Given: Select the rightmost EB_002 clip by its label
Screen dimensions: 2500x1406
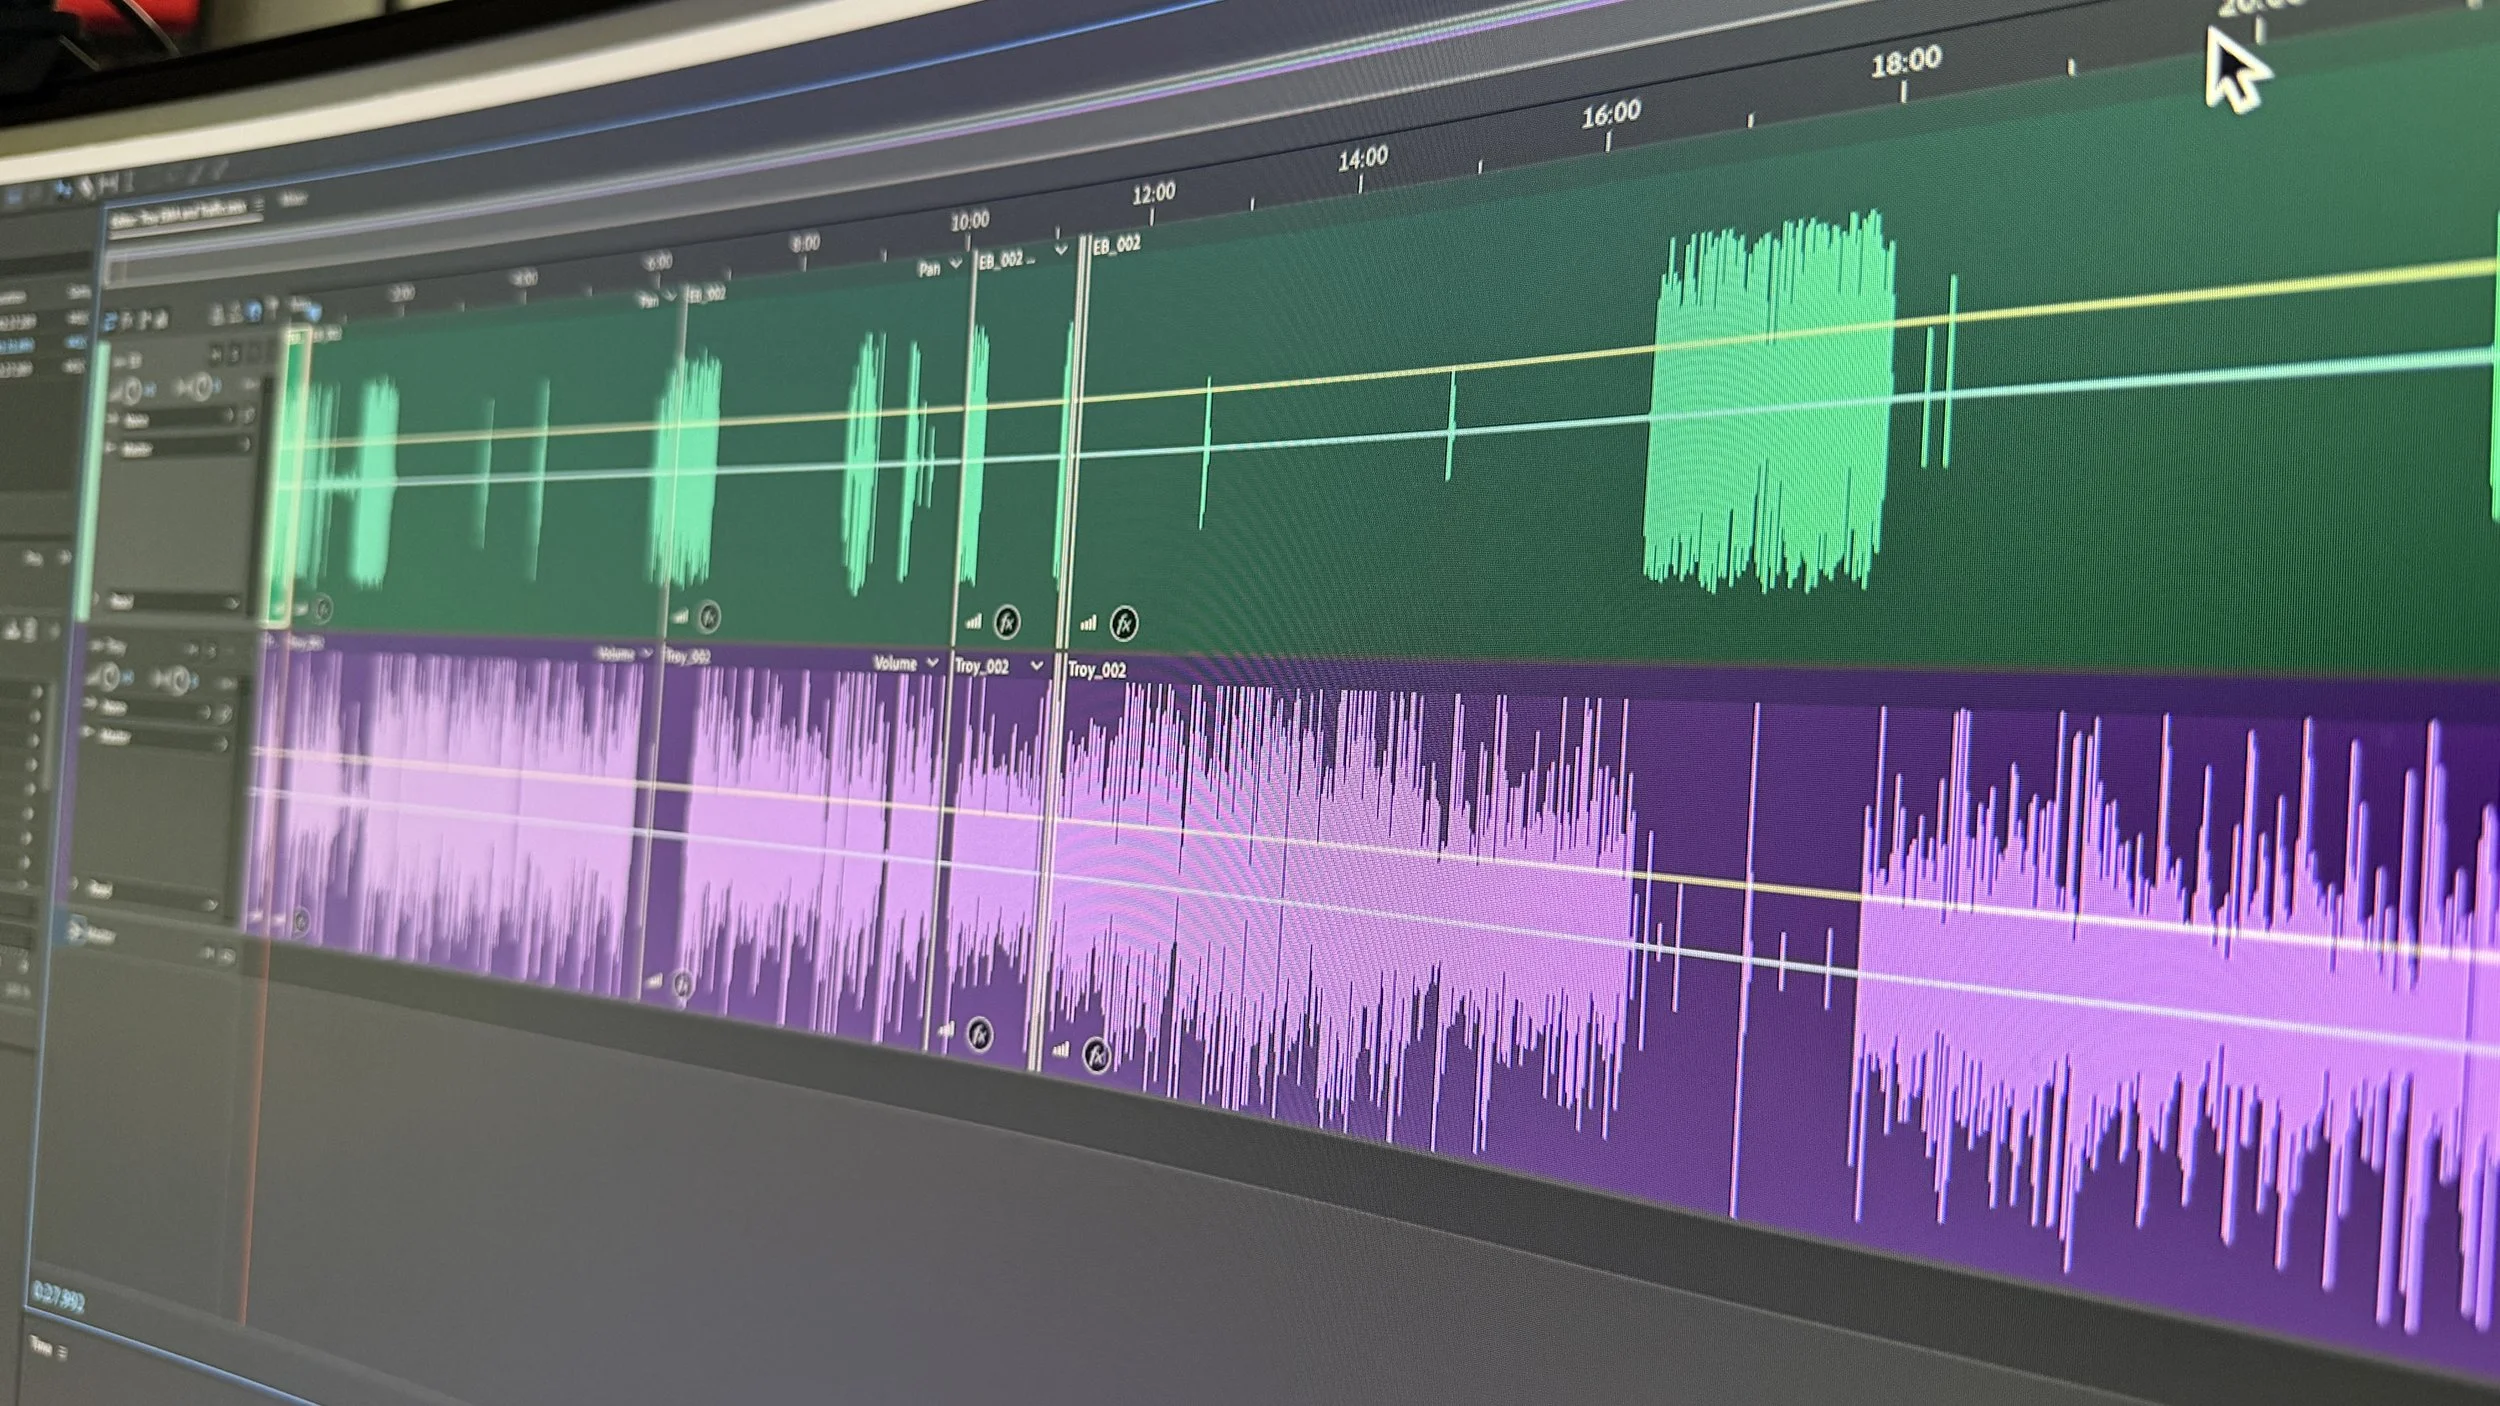Looking at the screenshot, I should 1117,245.
